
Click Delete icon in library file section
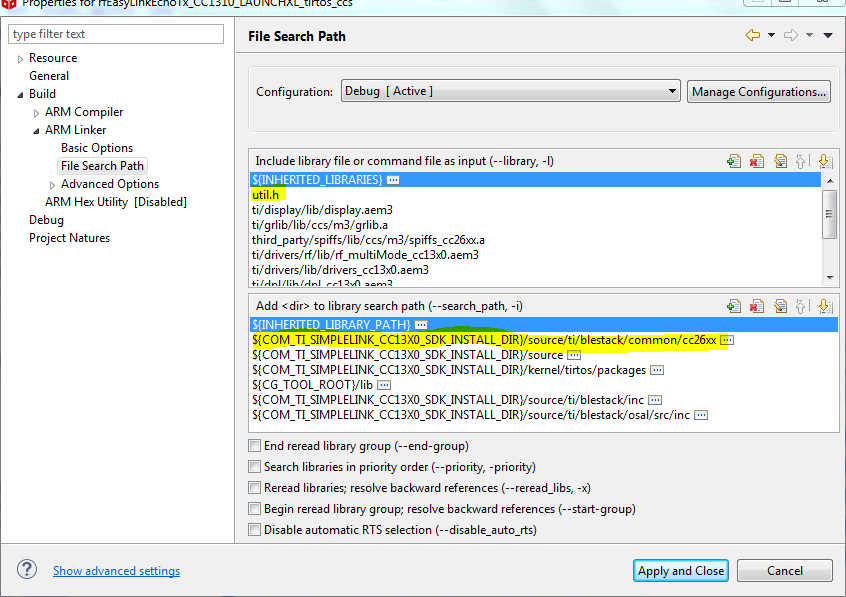coord(757,161)
